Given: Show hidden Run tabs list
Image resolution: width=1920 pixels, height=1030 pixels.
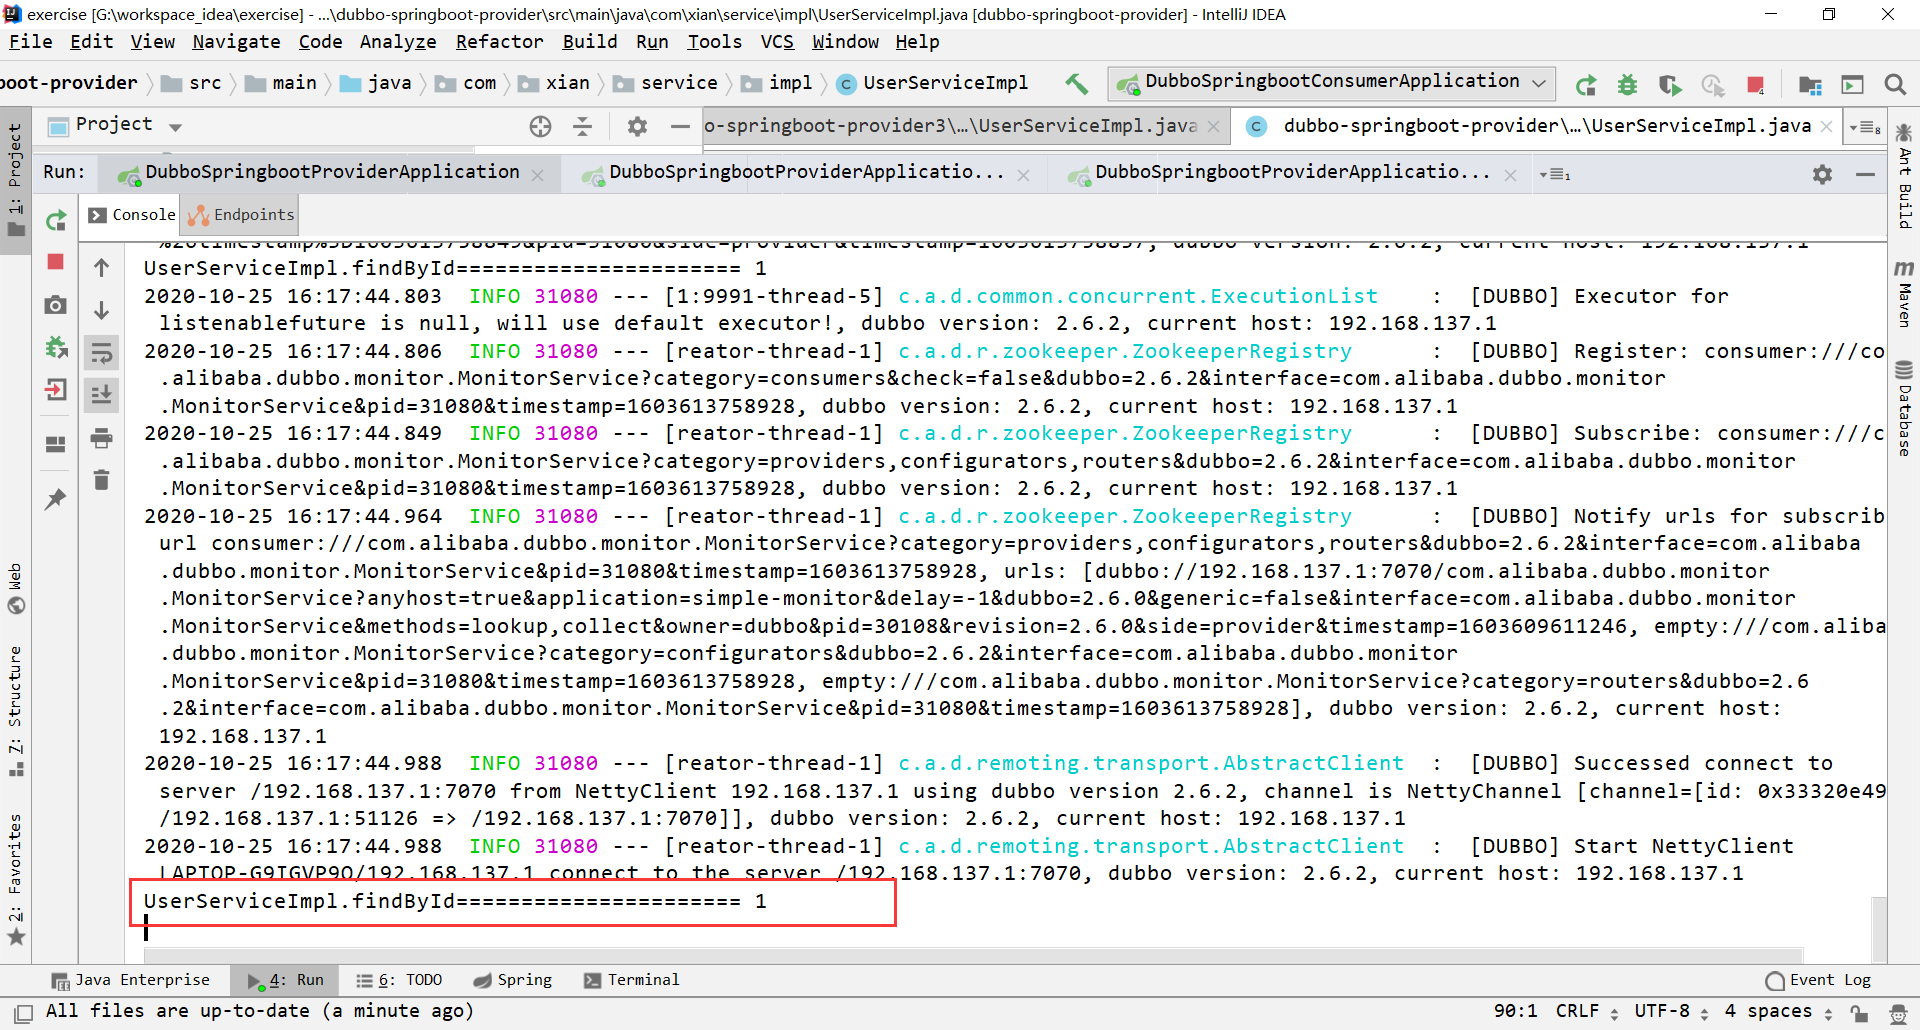Looking at the screenshot, I should (1555, 175).
